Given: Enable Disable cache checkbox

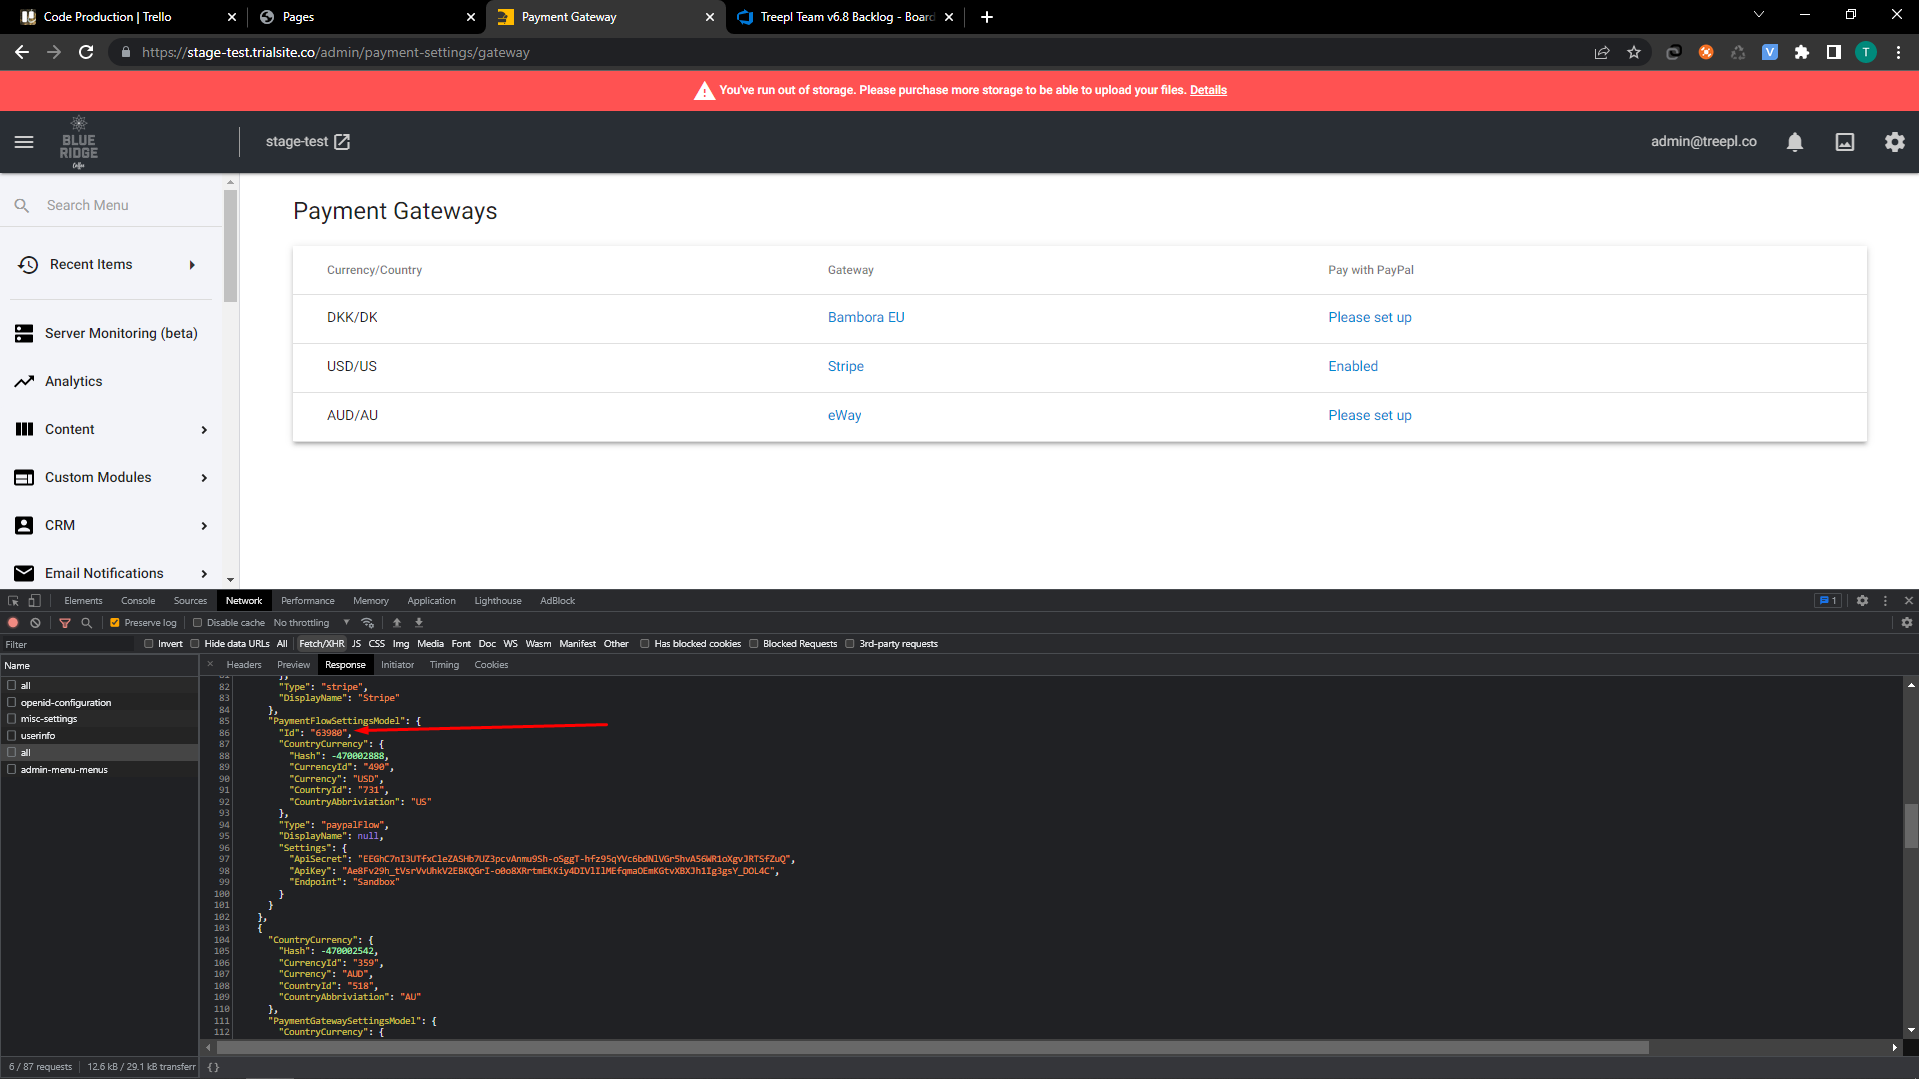Looking at the screenshot, I should click(197, 623).
